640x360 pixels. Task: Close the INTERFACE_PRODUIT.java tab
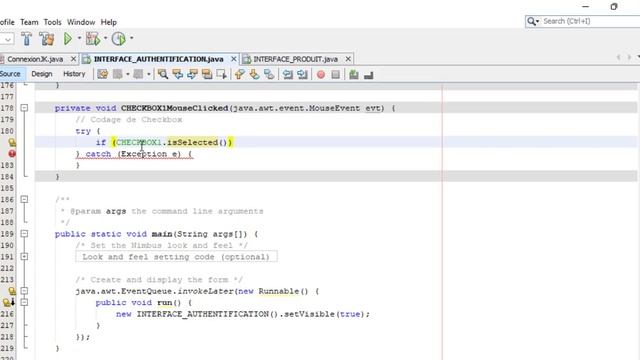tap(348, 59)
